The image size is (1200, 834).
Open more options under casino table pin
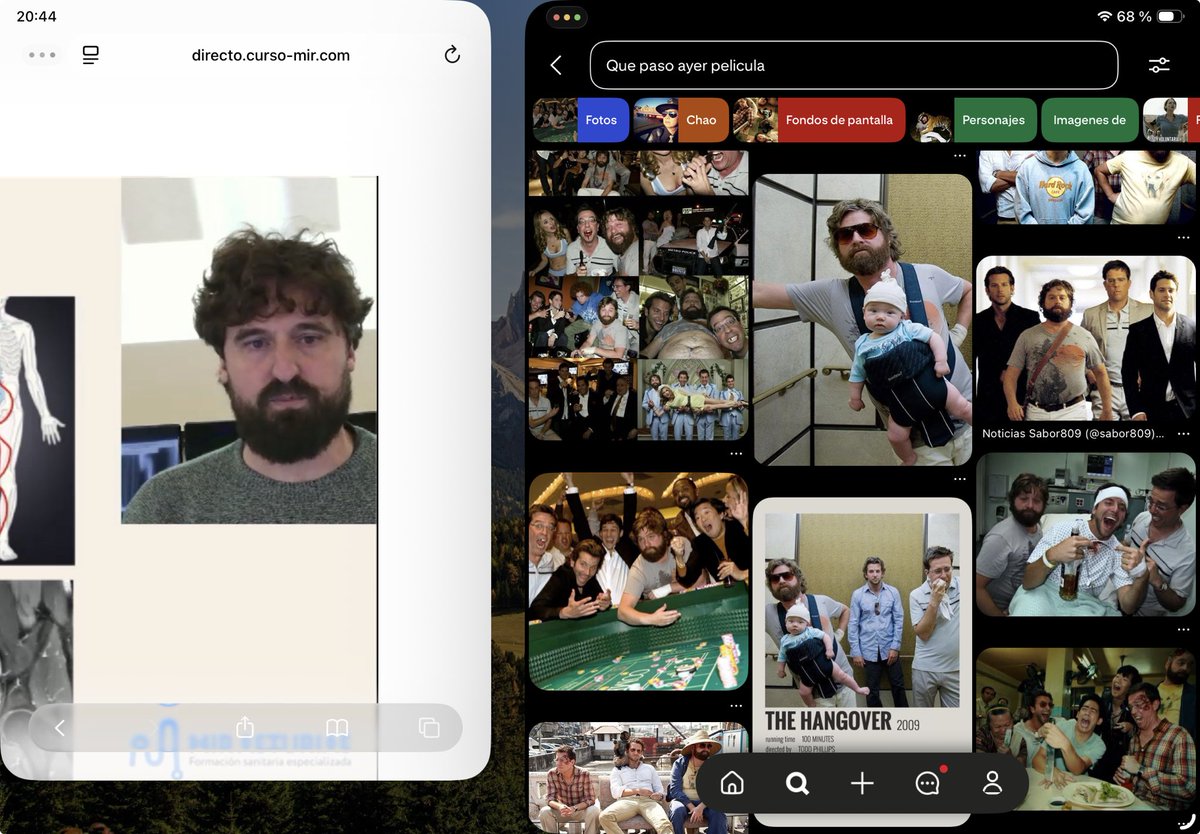click(x=736, y=704)
